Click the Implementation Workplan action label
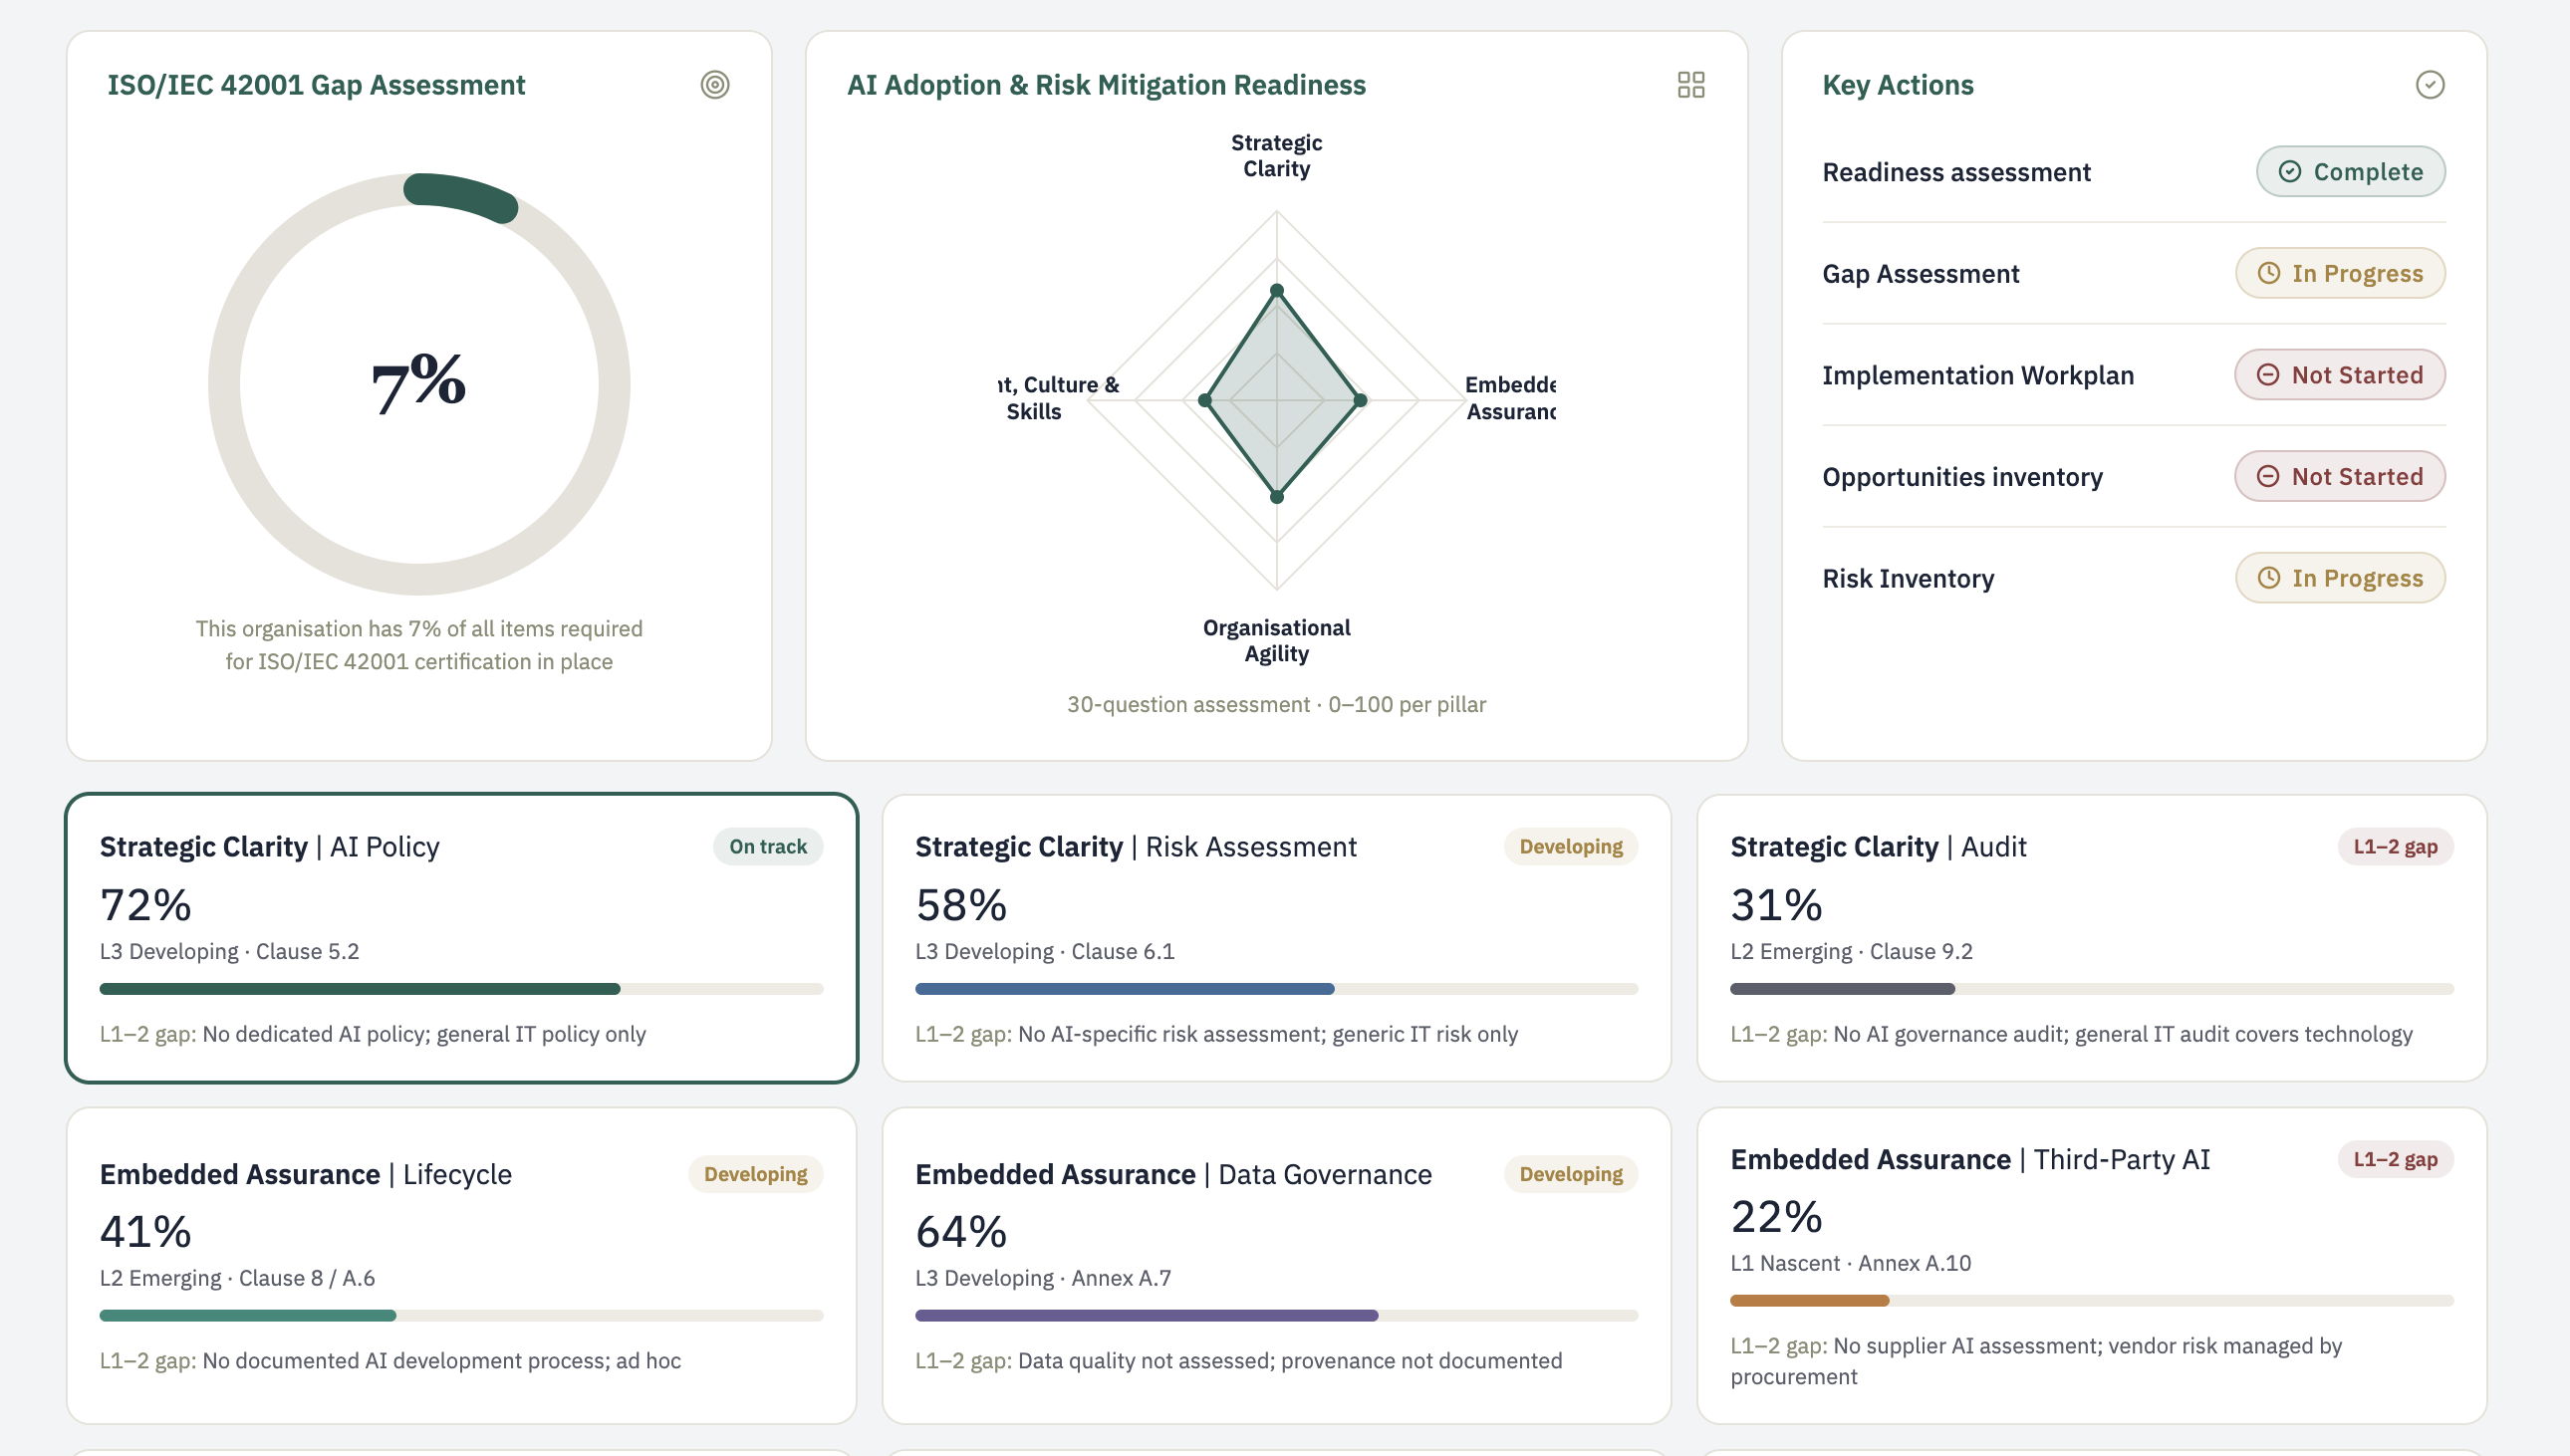This screenshot has width=2570, height=1456. pos(1977,376)
